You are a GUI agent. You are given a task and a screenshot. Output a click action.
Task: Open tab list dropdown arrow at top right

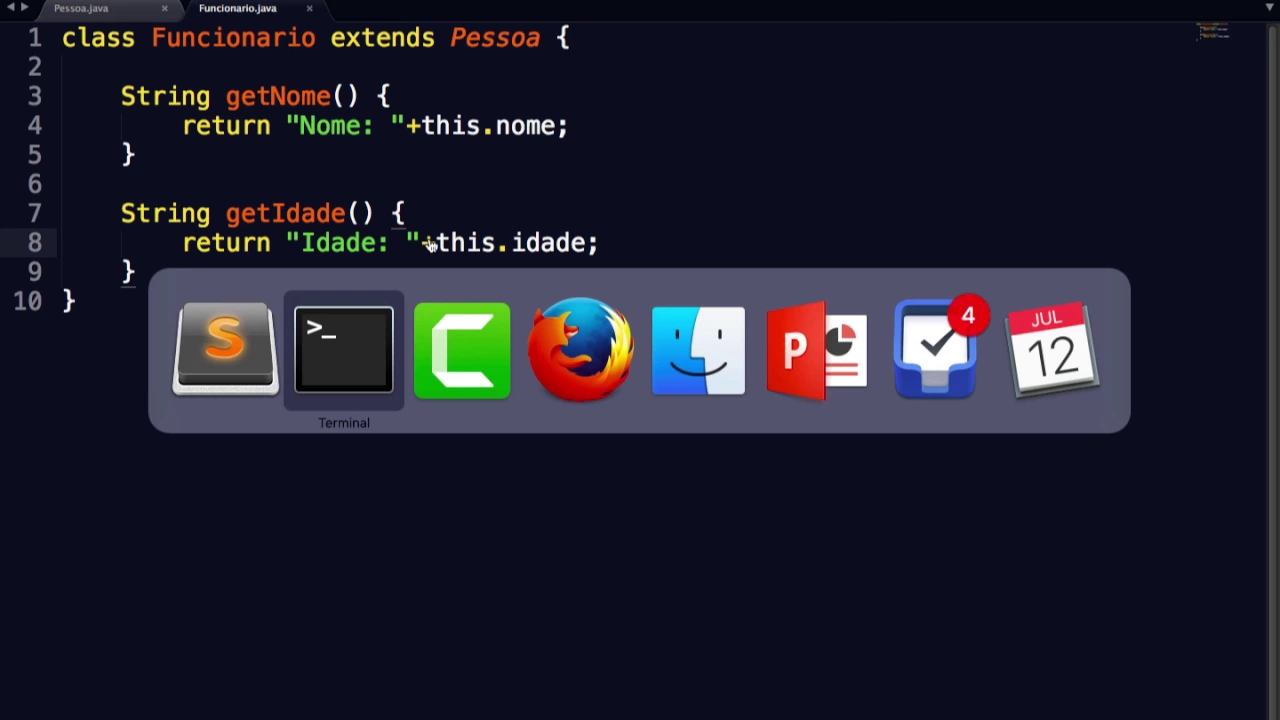[x=1270, y=8]
